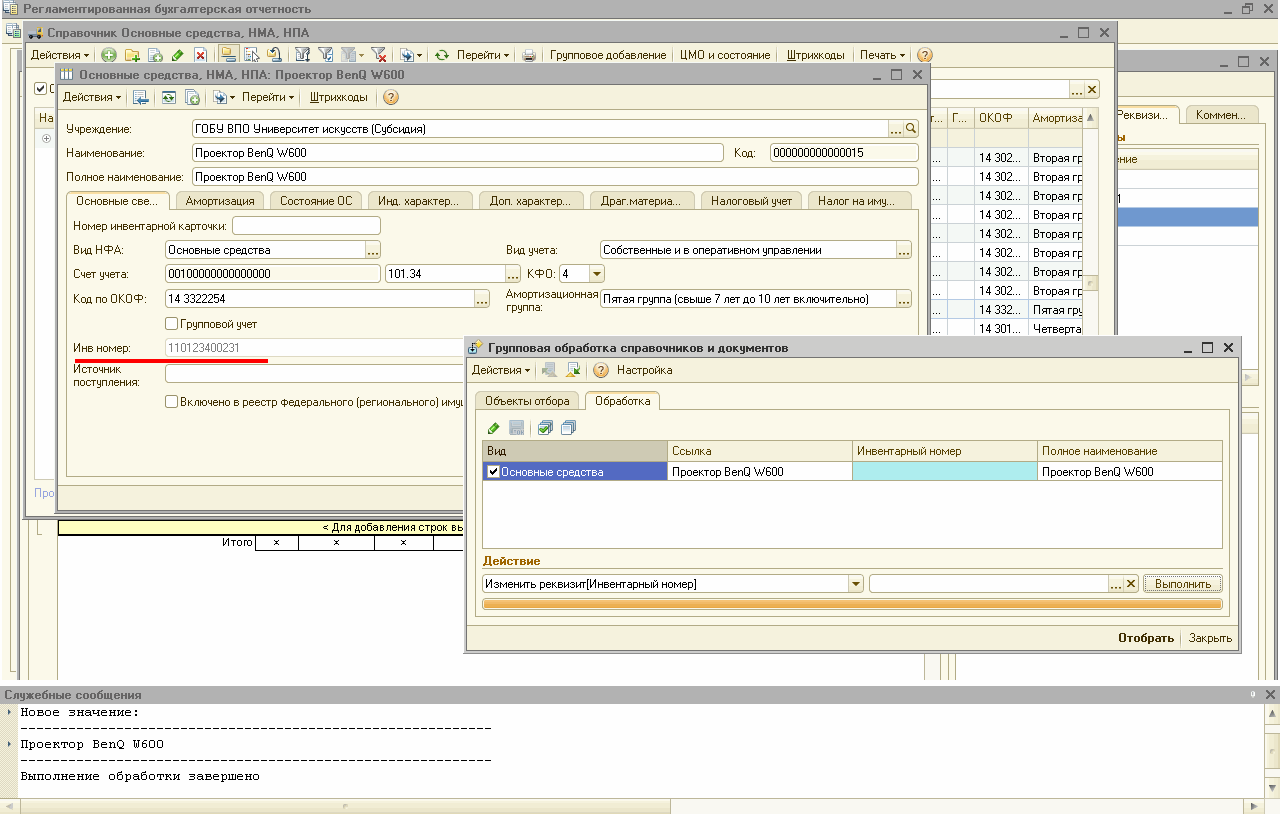Click Групповое добавление in the toolbar
Viewport: 1280px width, 814px height.
click(x=608, y=55)
